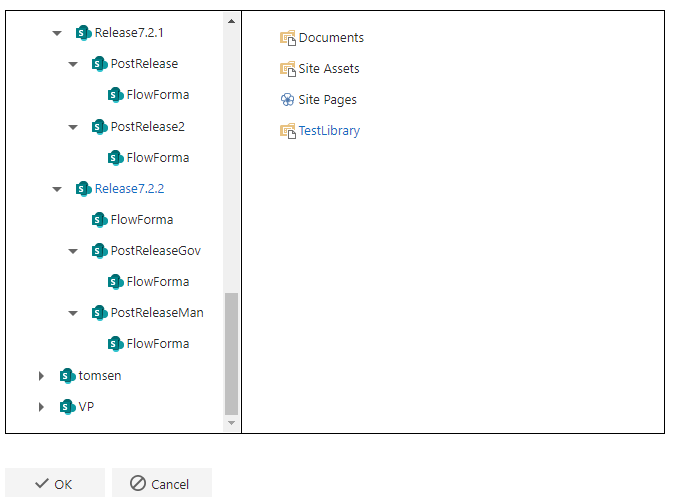
Task: Collapse the PostReleaseMan node
Action: pyautogui.click(x=73, y=313)
